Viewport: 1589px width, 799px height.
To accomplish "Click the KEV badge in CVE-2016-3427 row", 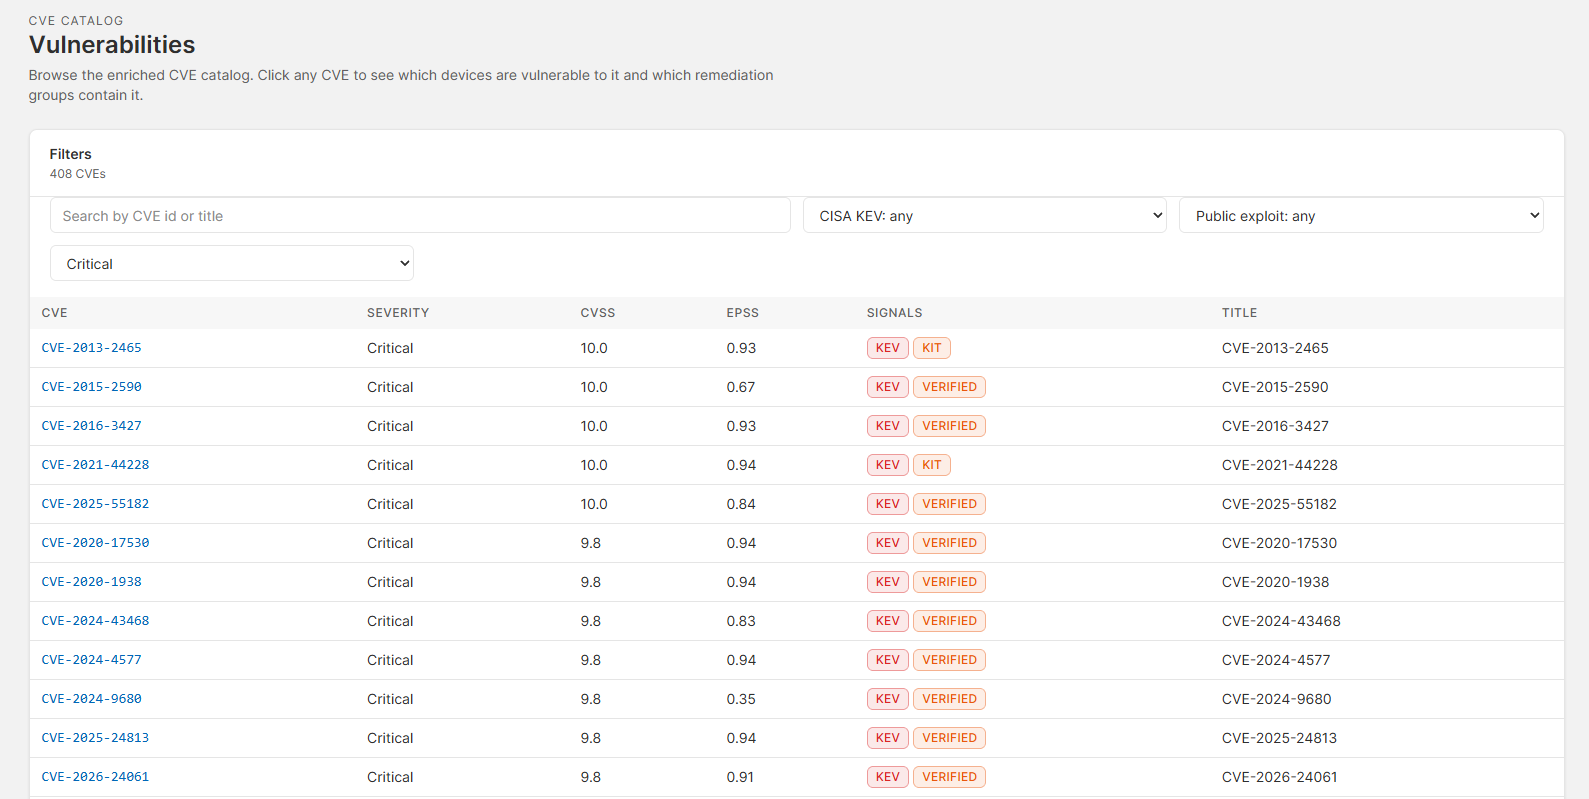I will [888, 426].
